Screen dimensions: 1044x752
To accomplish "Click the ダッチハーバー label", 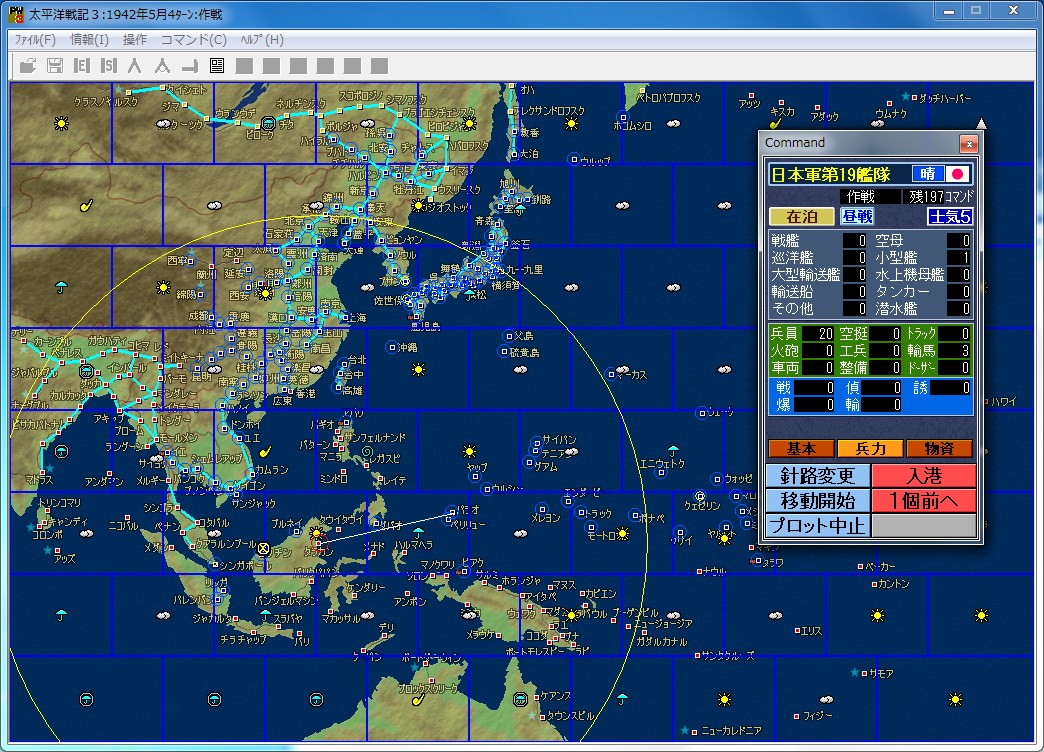I will pyautogui.click(x=945, y=99).
